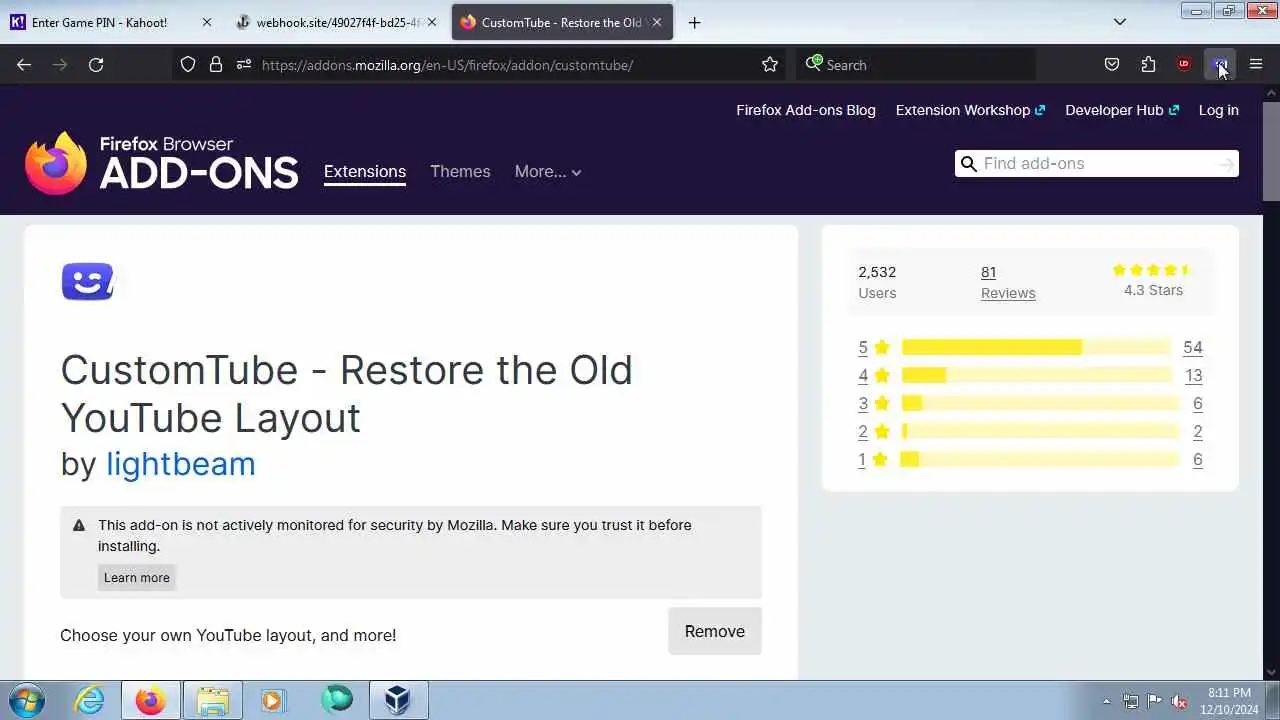
Task: Bookmark this page with the star icon
Action: 770,65
